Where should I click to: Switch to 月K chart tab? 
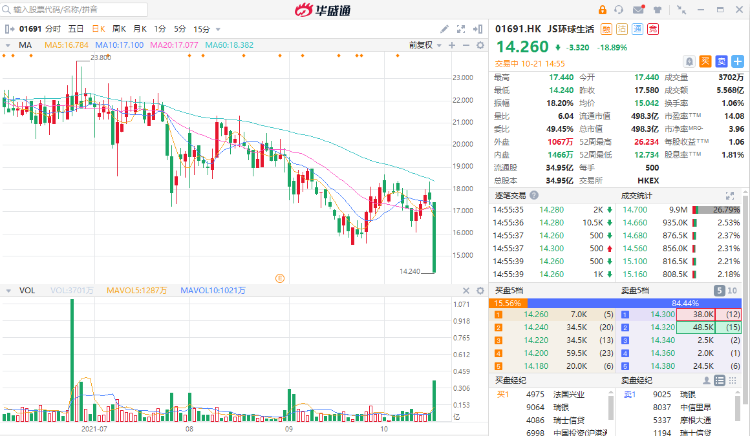click(140, 29)
